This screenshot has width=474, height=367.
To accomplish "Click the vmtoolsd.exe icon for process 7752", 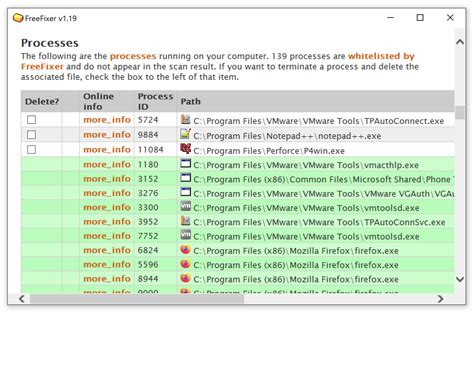I will [x=185, y=235].
